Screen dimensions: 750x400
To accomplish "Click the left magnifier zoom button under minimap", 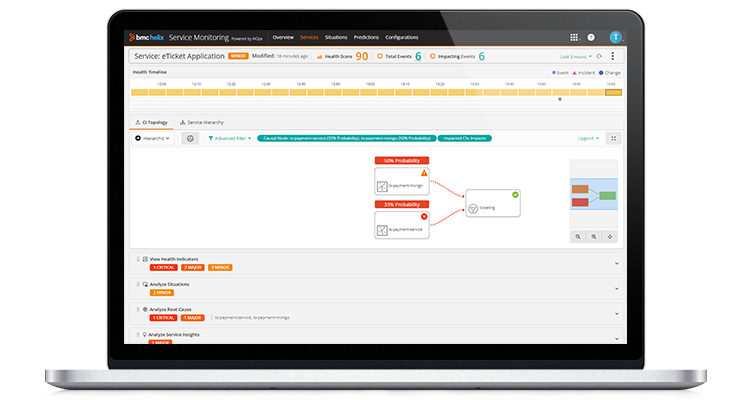I will click(578, 236).
